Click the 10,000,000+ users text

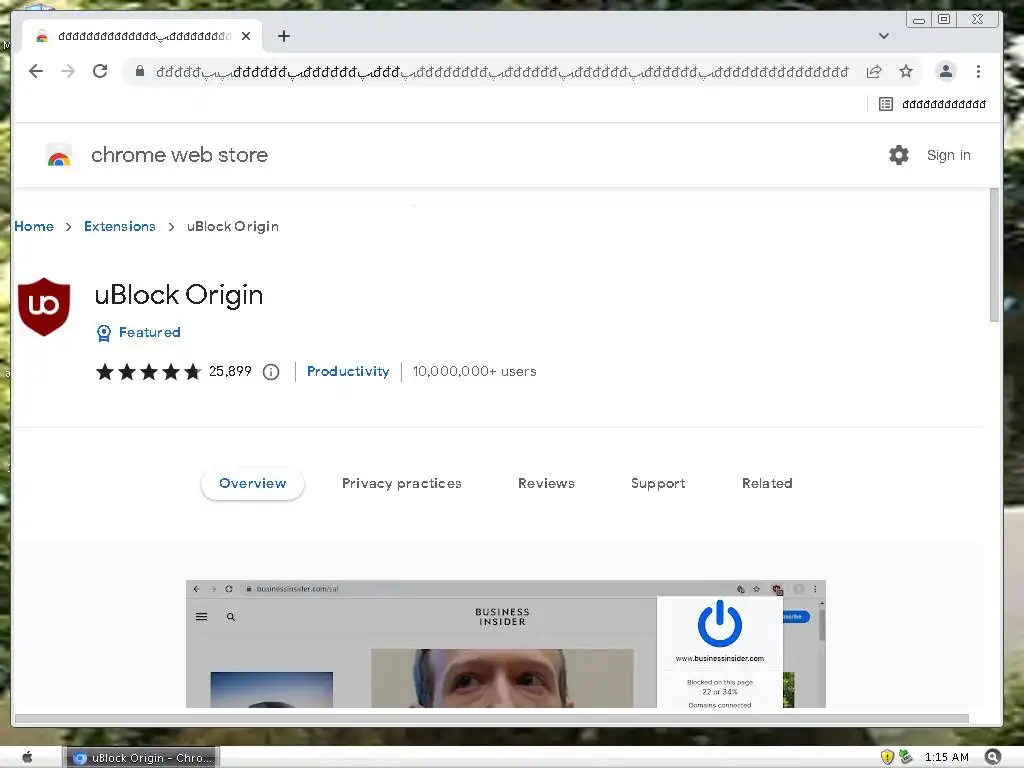[475, 371]
